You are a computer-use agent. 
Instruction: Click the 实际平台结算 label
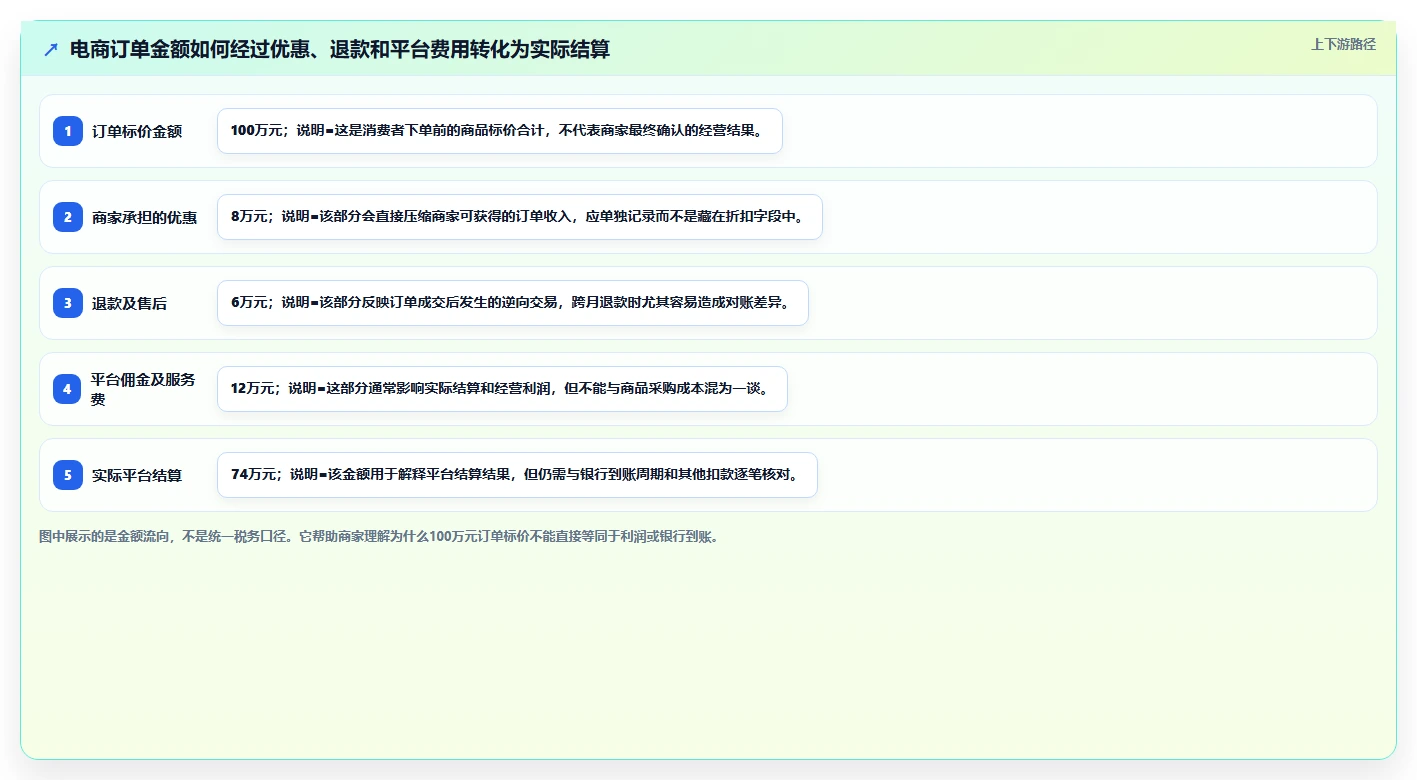click(137, 475)
